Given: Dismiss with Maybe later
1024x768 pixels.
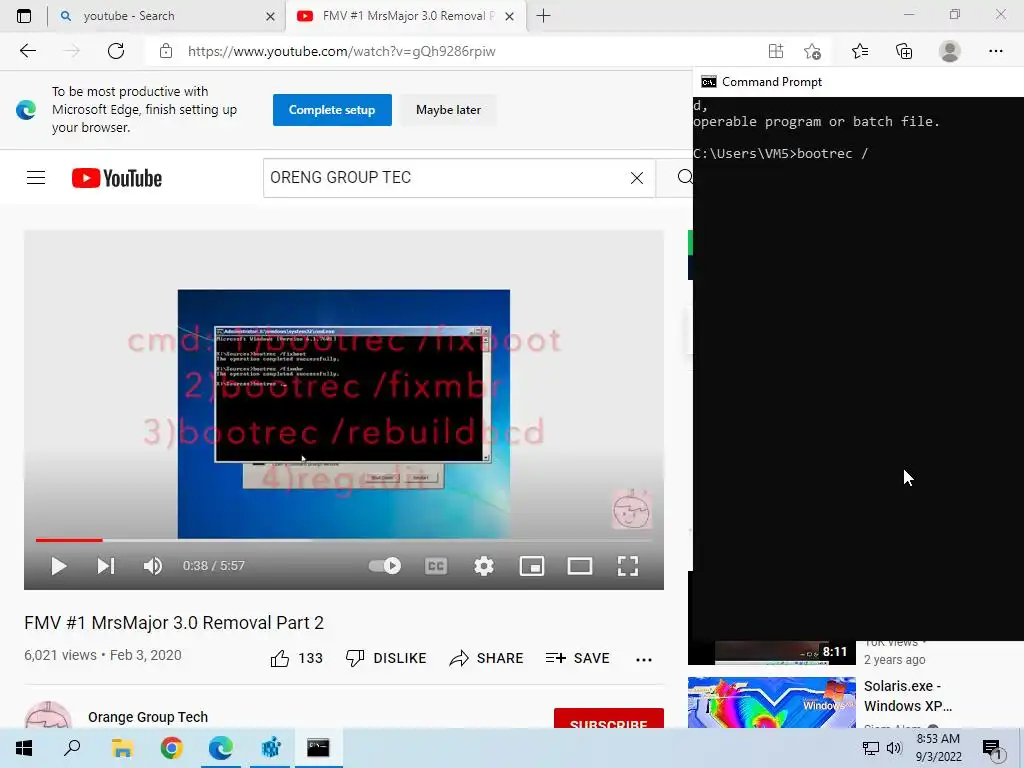Looking at the screenshot, I should click(448, 110).
